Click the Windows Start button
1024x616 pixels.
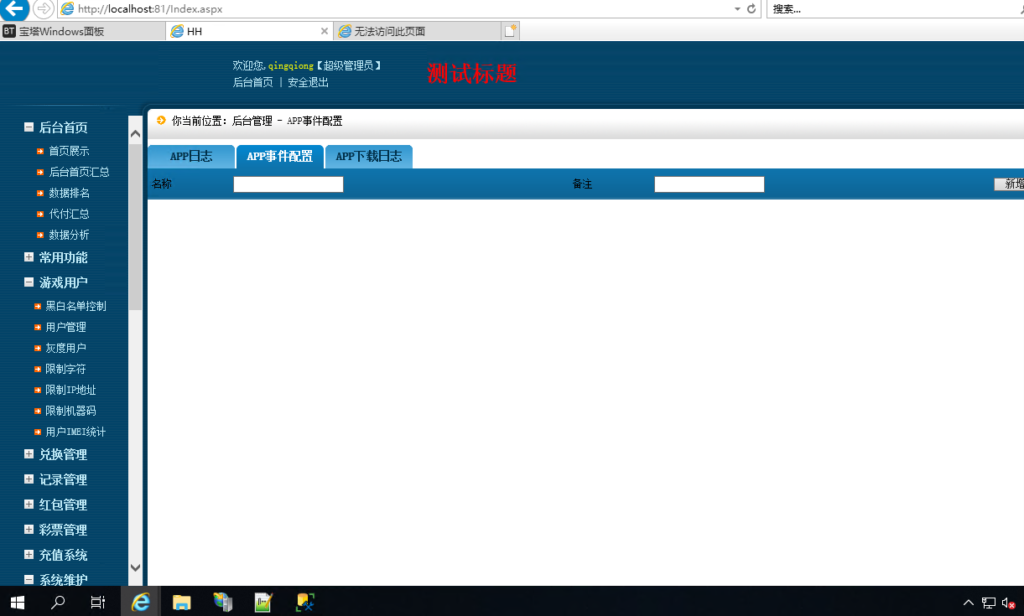[17, 601]
